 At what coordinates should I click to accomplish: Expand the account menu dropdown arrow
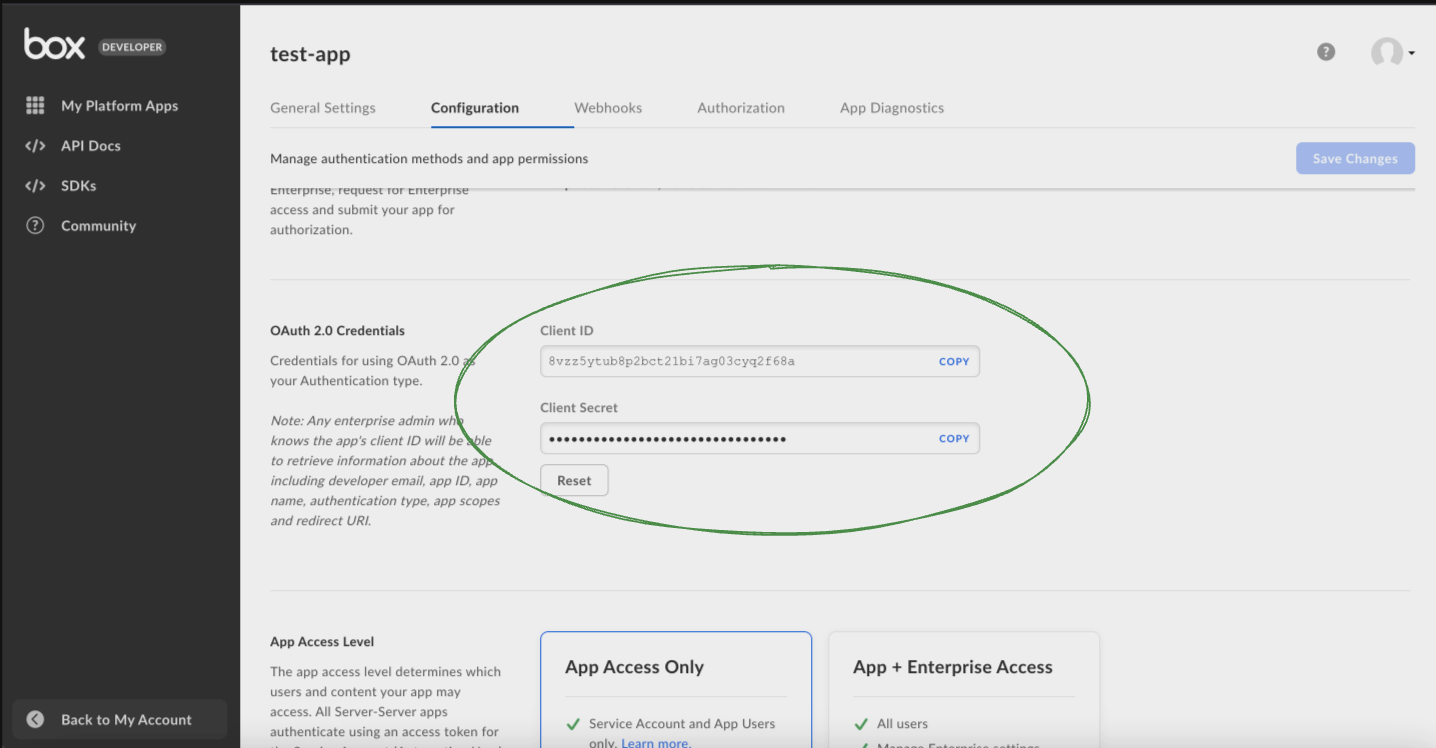[1411, 54]
